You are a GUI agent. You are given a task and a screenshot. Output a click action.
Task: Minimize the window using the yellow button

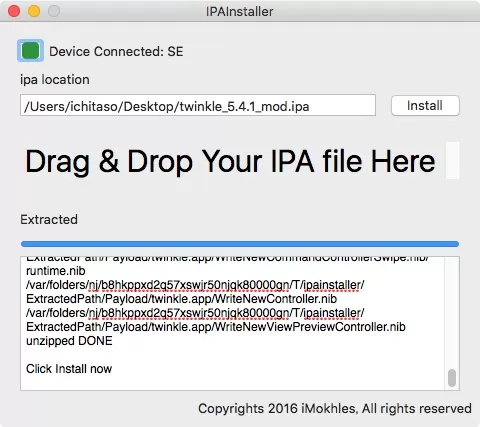tap(34, 11)
